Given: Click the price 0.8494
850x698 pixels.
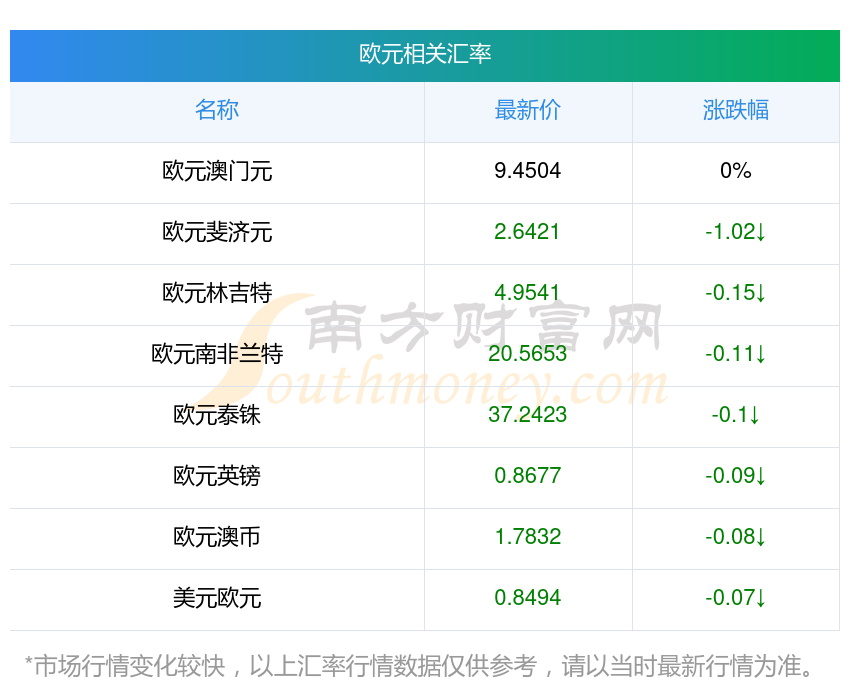Looking at the screenshot, I should pos(527,598).
